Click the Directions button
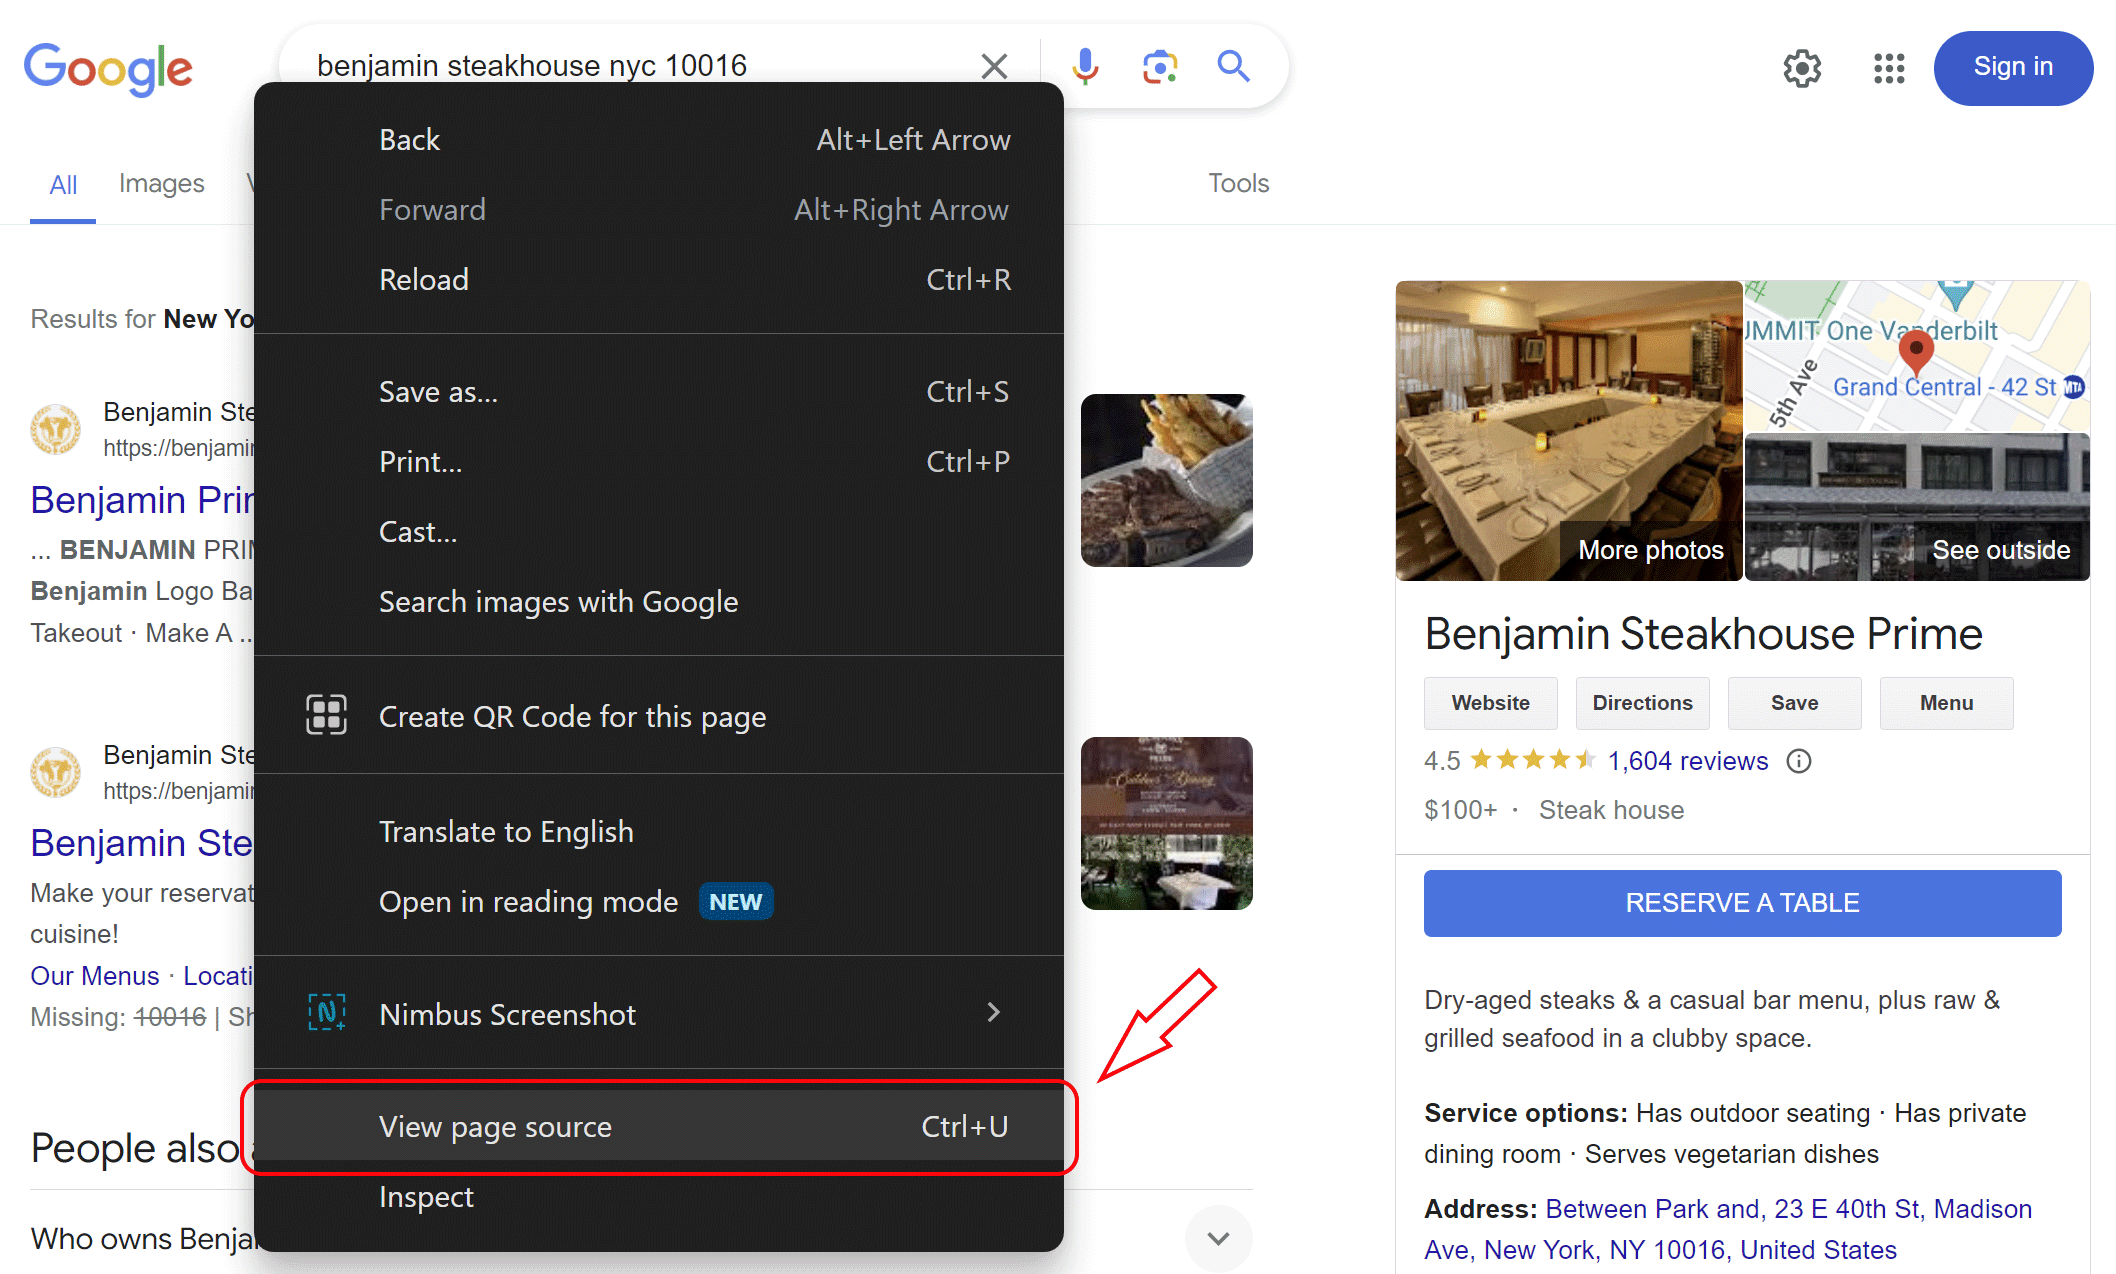The height and width of the screenshot is (1274, 2116). 1642,703
